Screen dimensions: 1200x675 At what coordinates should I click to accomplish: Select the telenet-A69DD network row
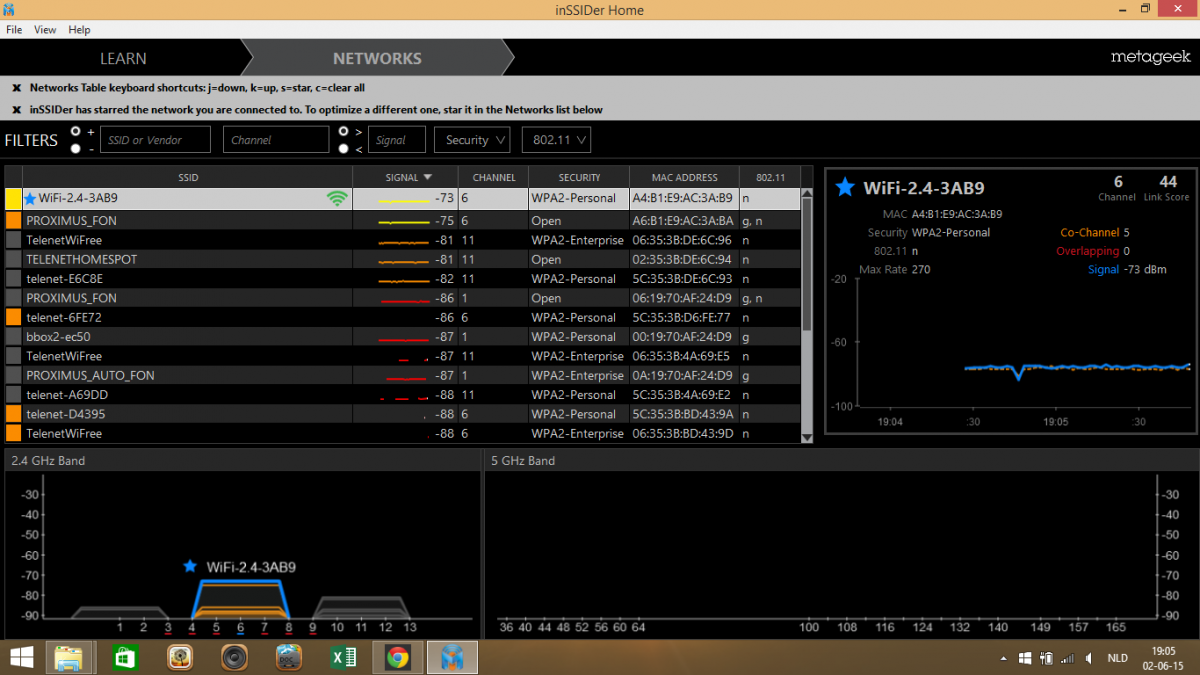[403, 395]
